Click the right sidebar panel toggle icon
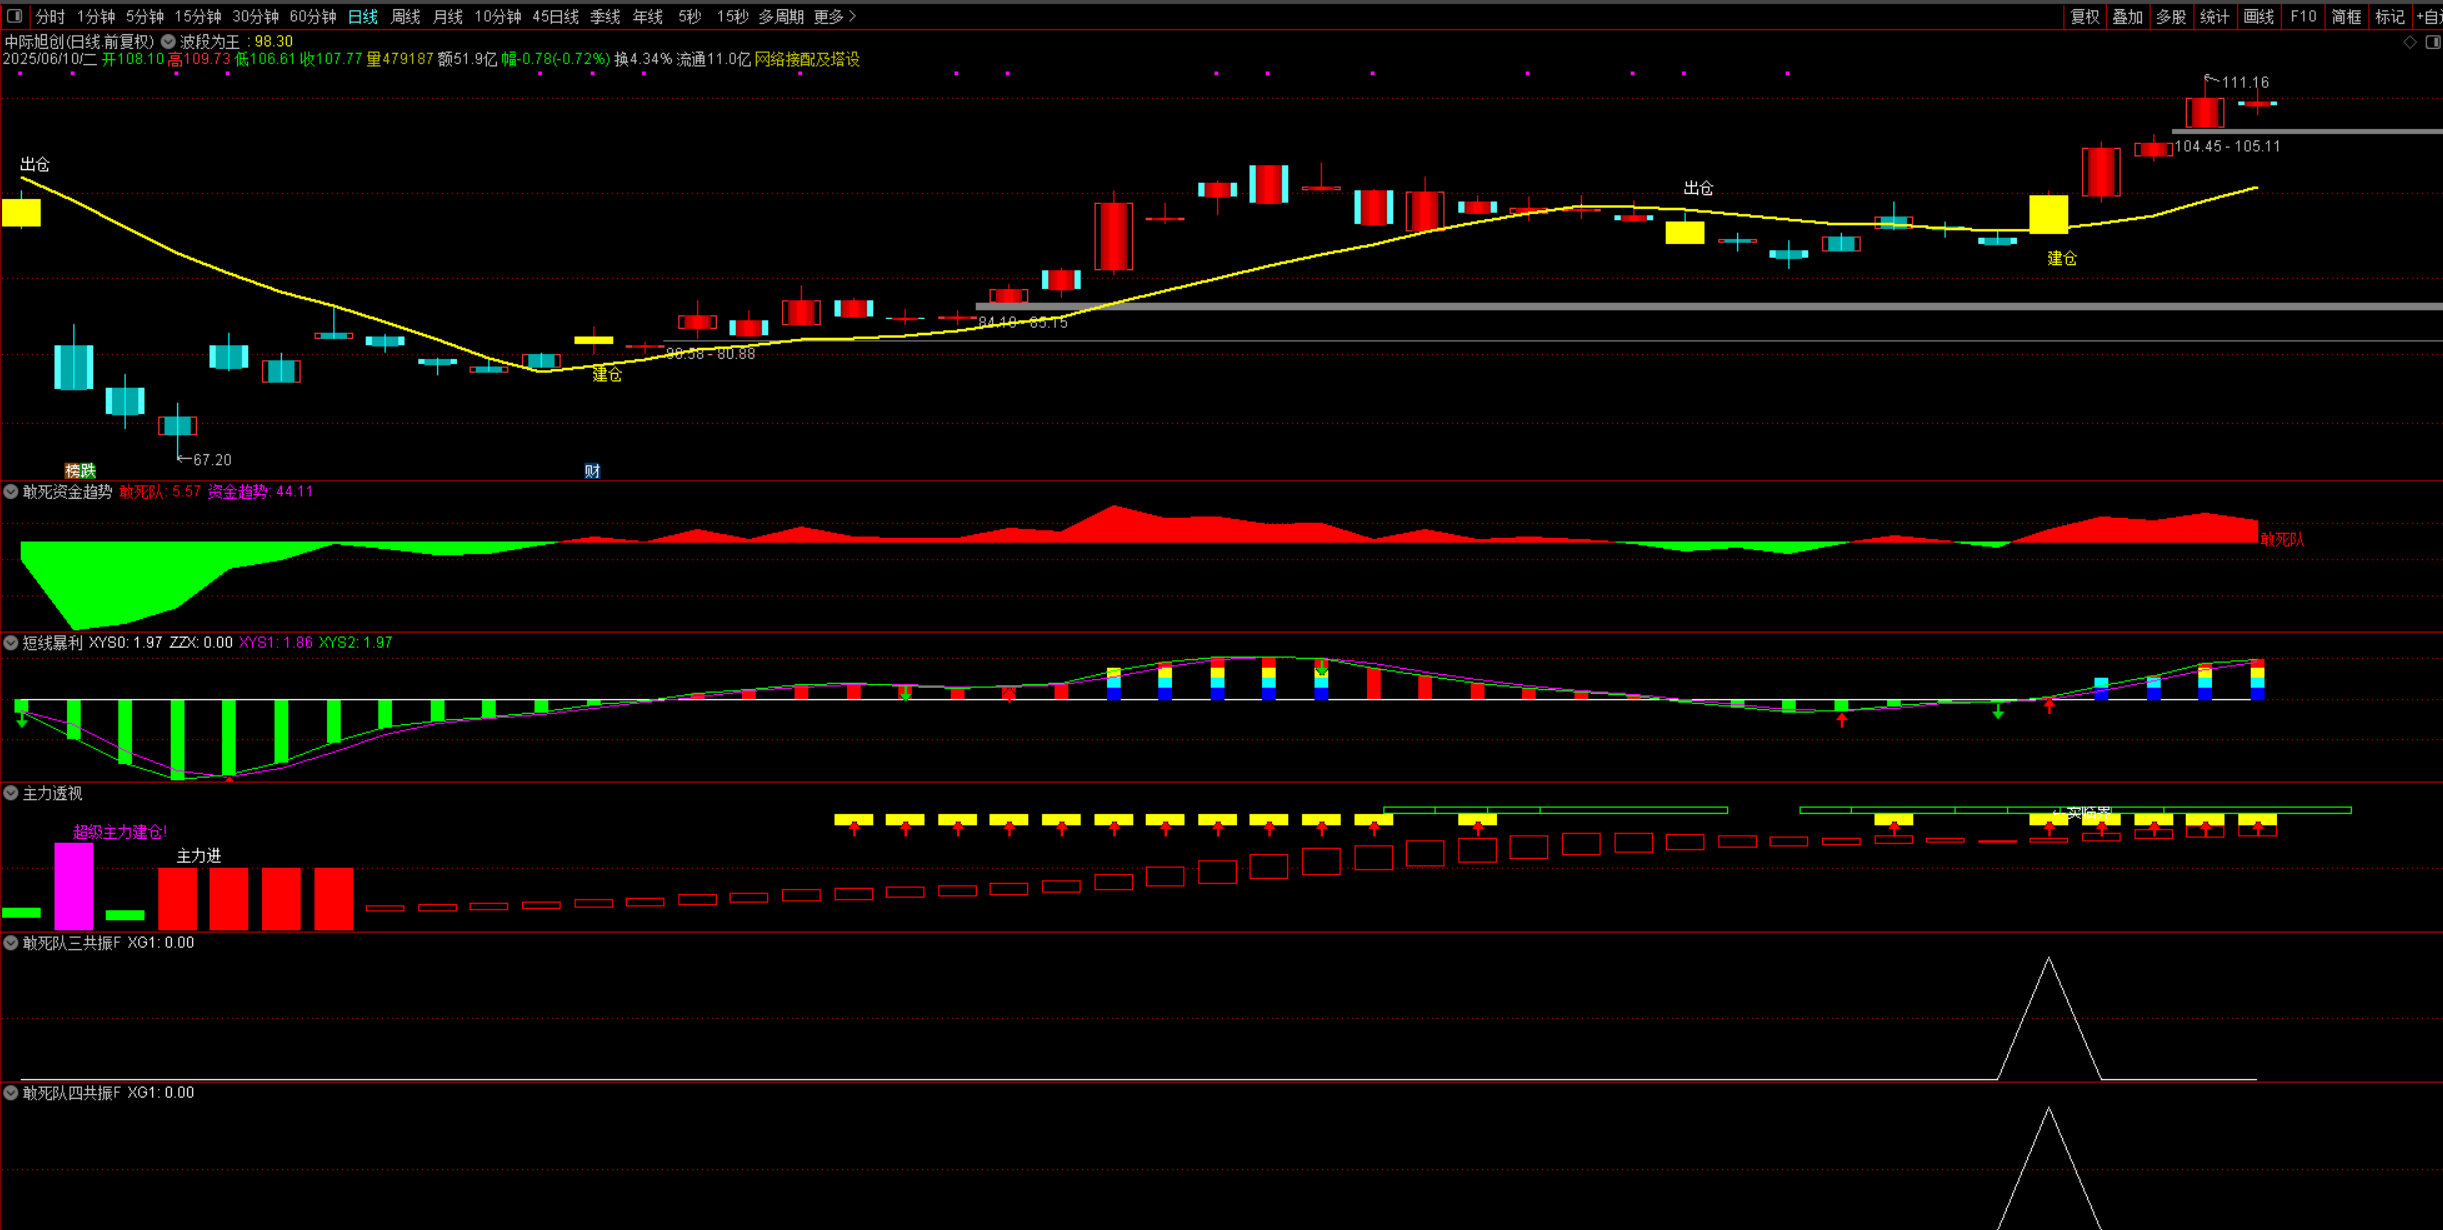 [x=2433, y=42]
